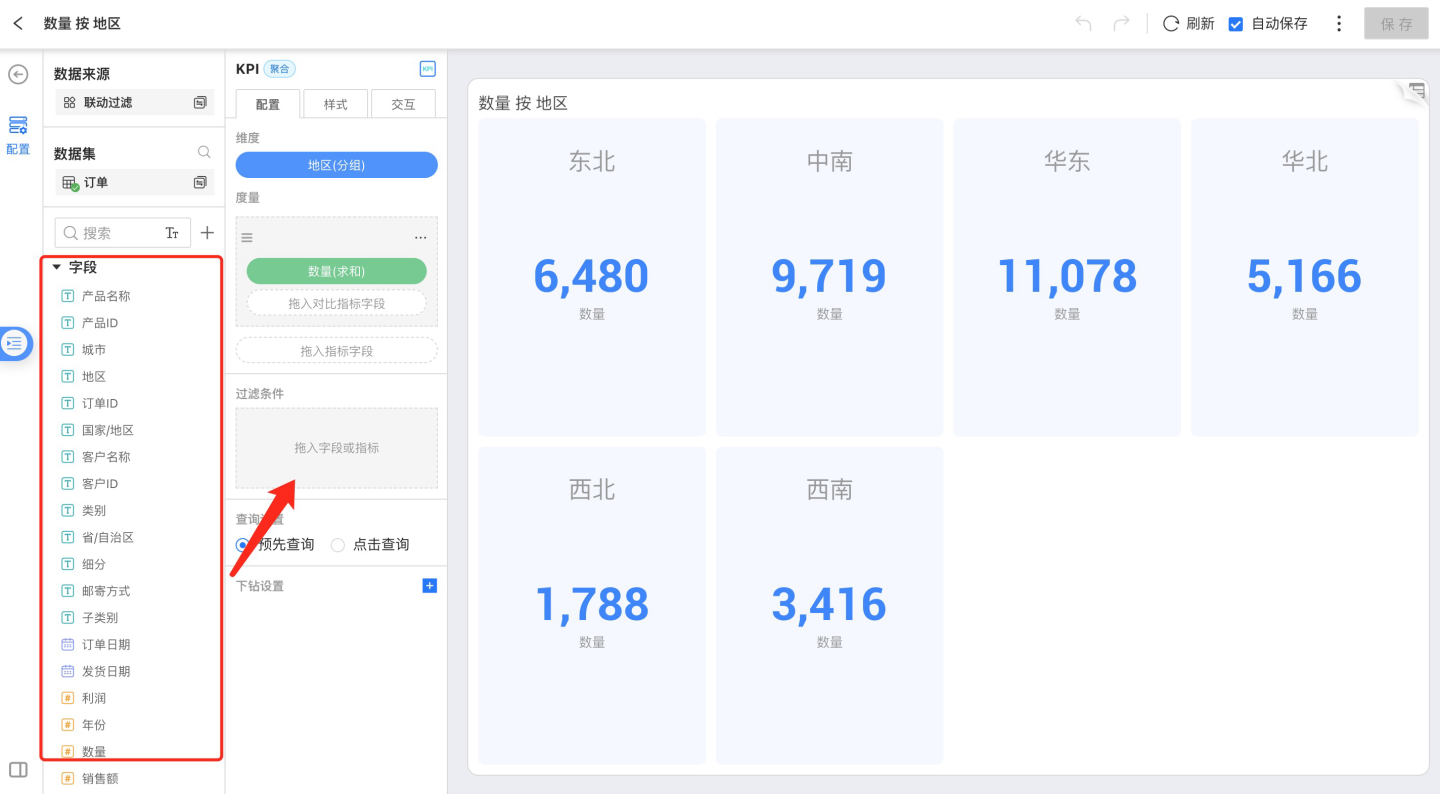Image resolution: width=1440 pixels, height=794 pixels.
Task: Click the back arrow in header
Action: 18,23
